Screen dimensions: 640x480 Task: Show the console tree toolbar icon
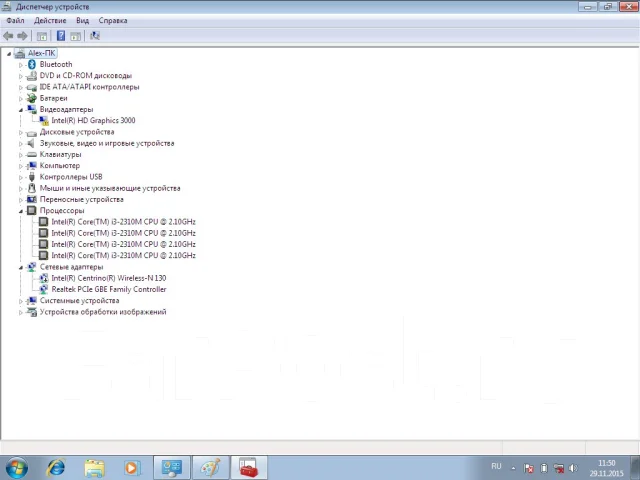42,36
